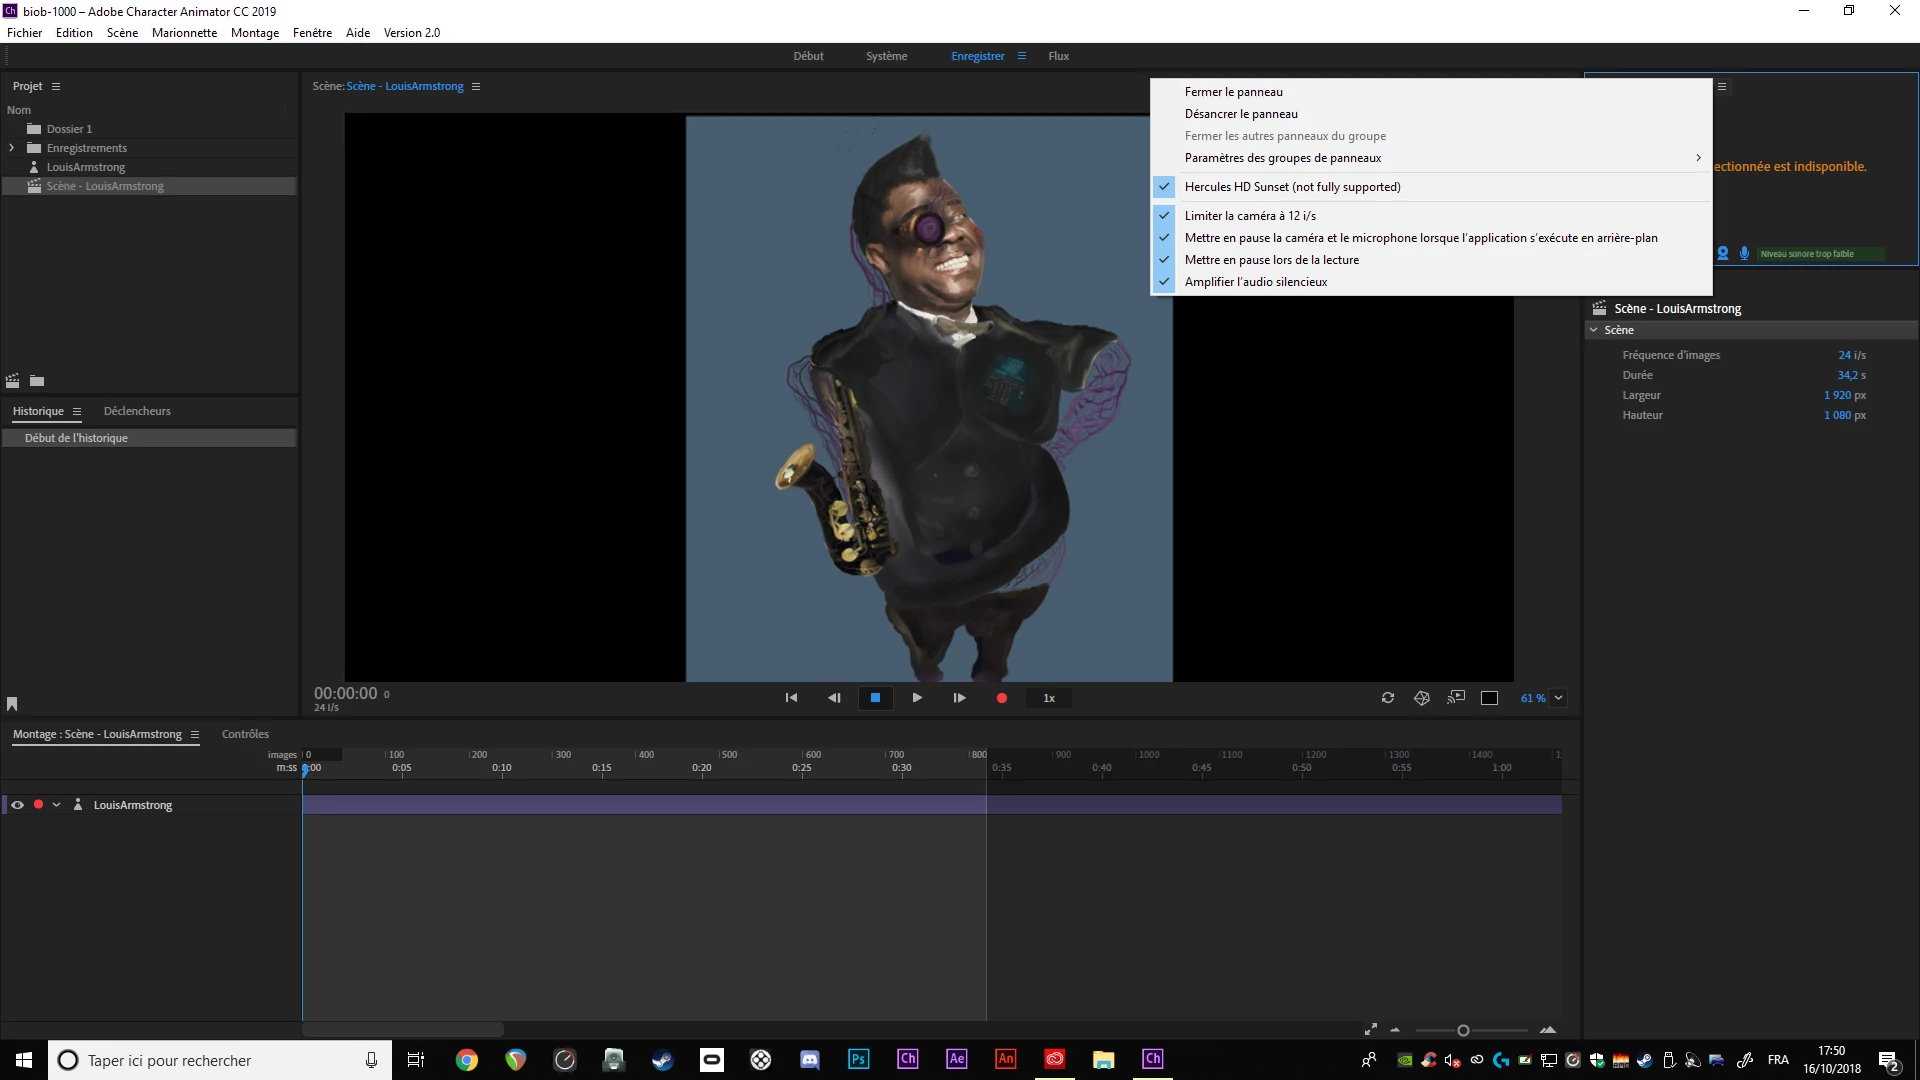Uncheck Hercules HD Sunset camera option
The height and width of the screenshot is (1080, 1920).
(1292, 187)
